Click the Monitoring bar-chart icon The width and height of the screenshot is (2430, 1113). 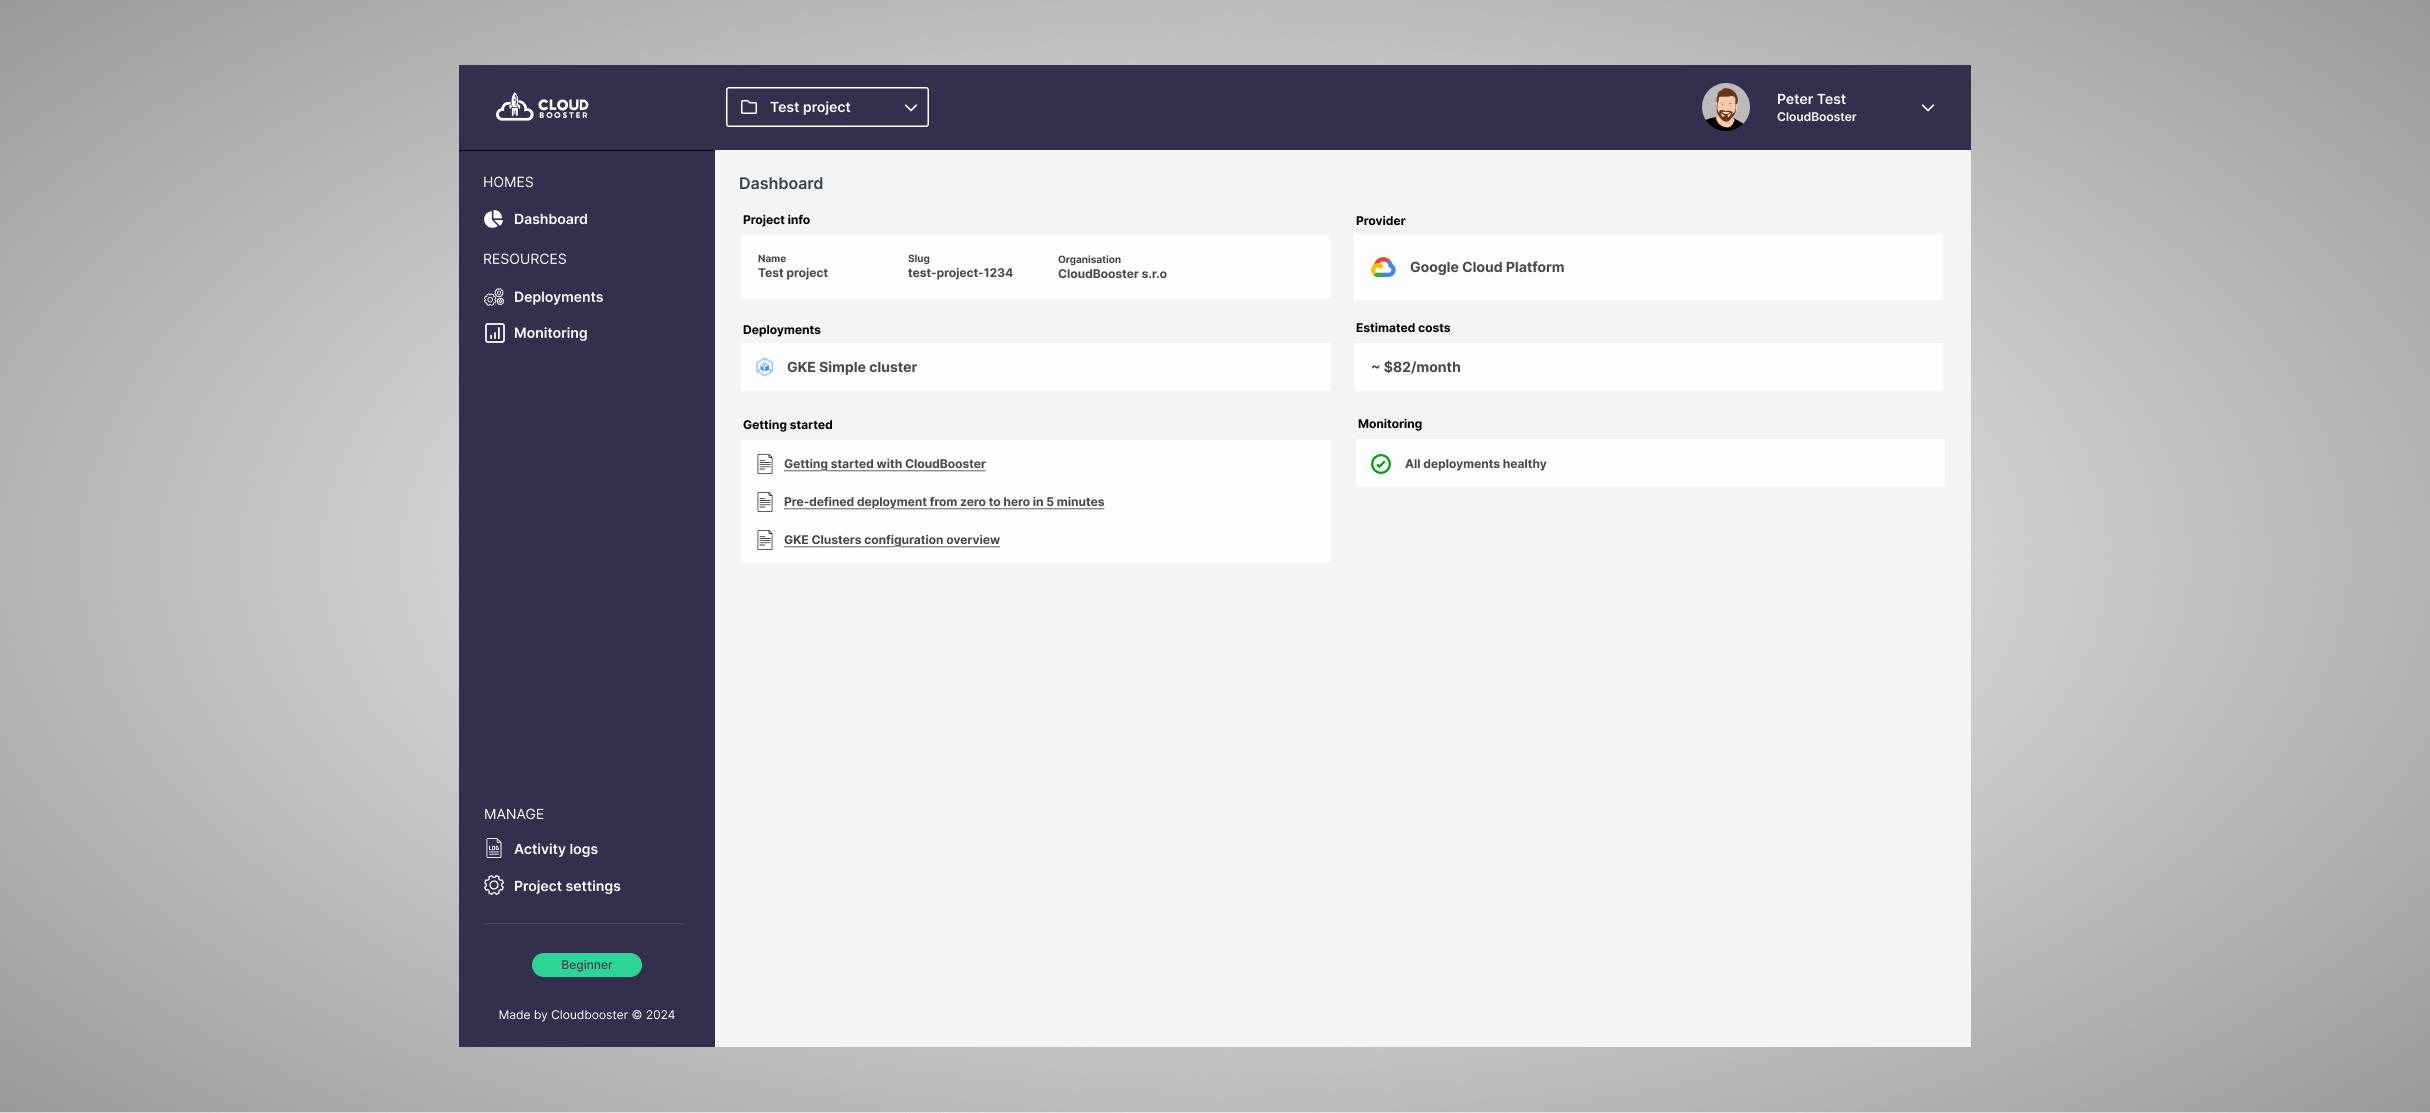(495, 332)
